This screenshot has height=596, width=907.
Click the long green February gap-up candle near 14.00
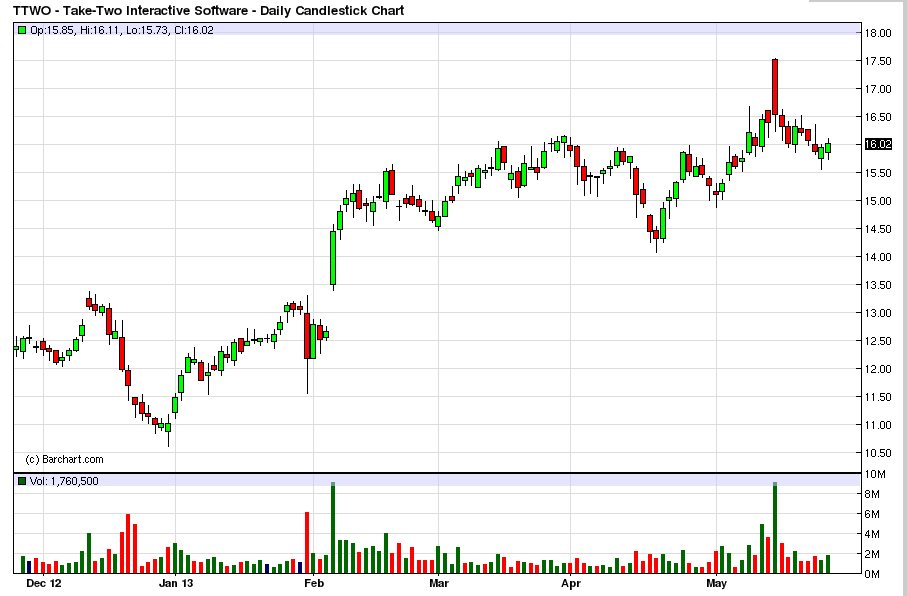tap(333, 258)
